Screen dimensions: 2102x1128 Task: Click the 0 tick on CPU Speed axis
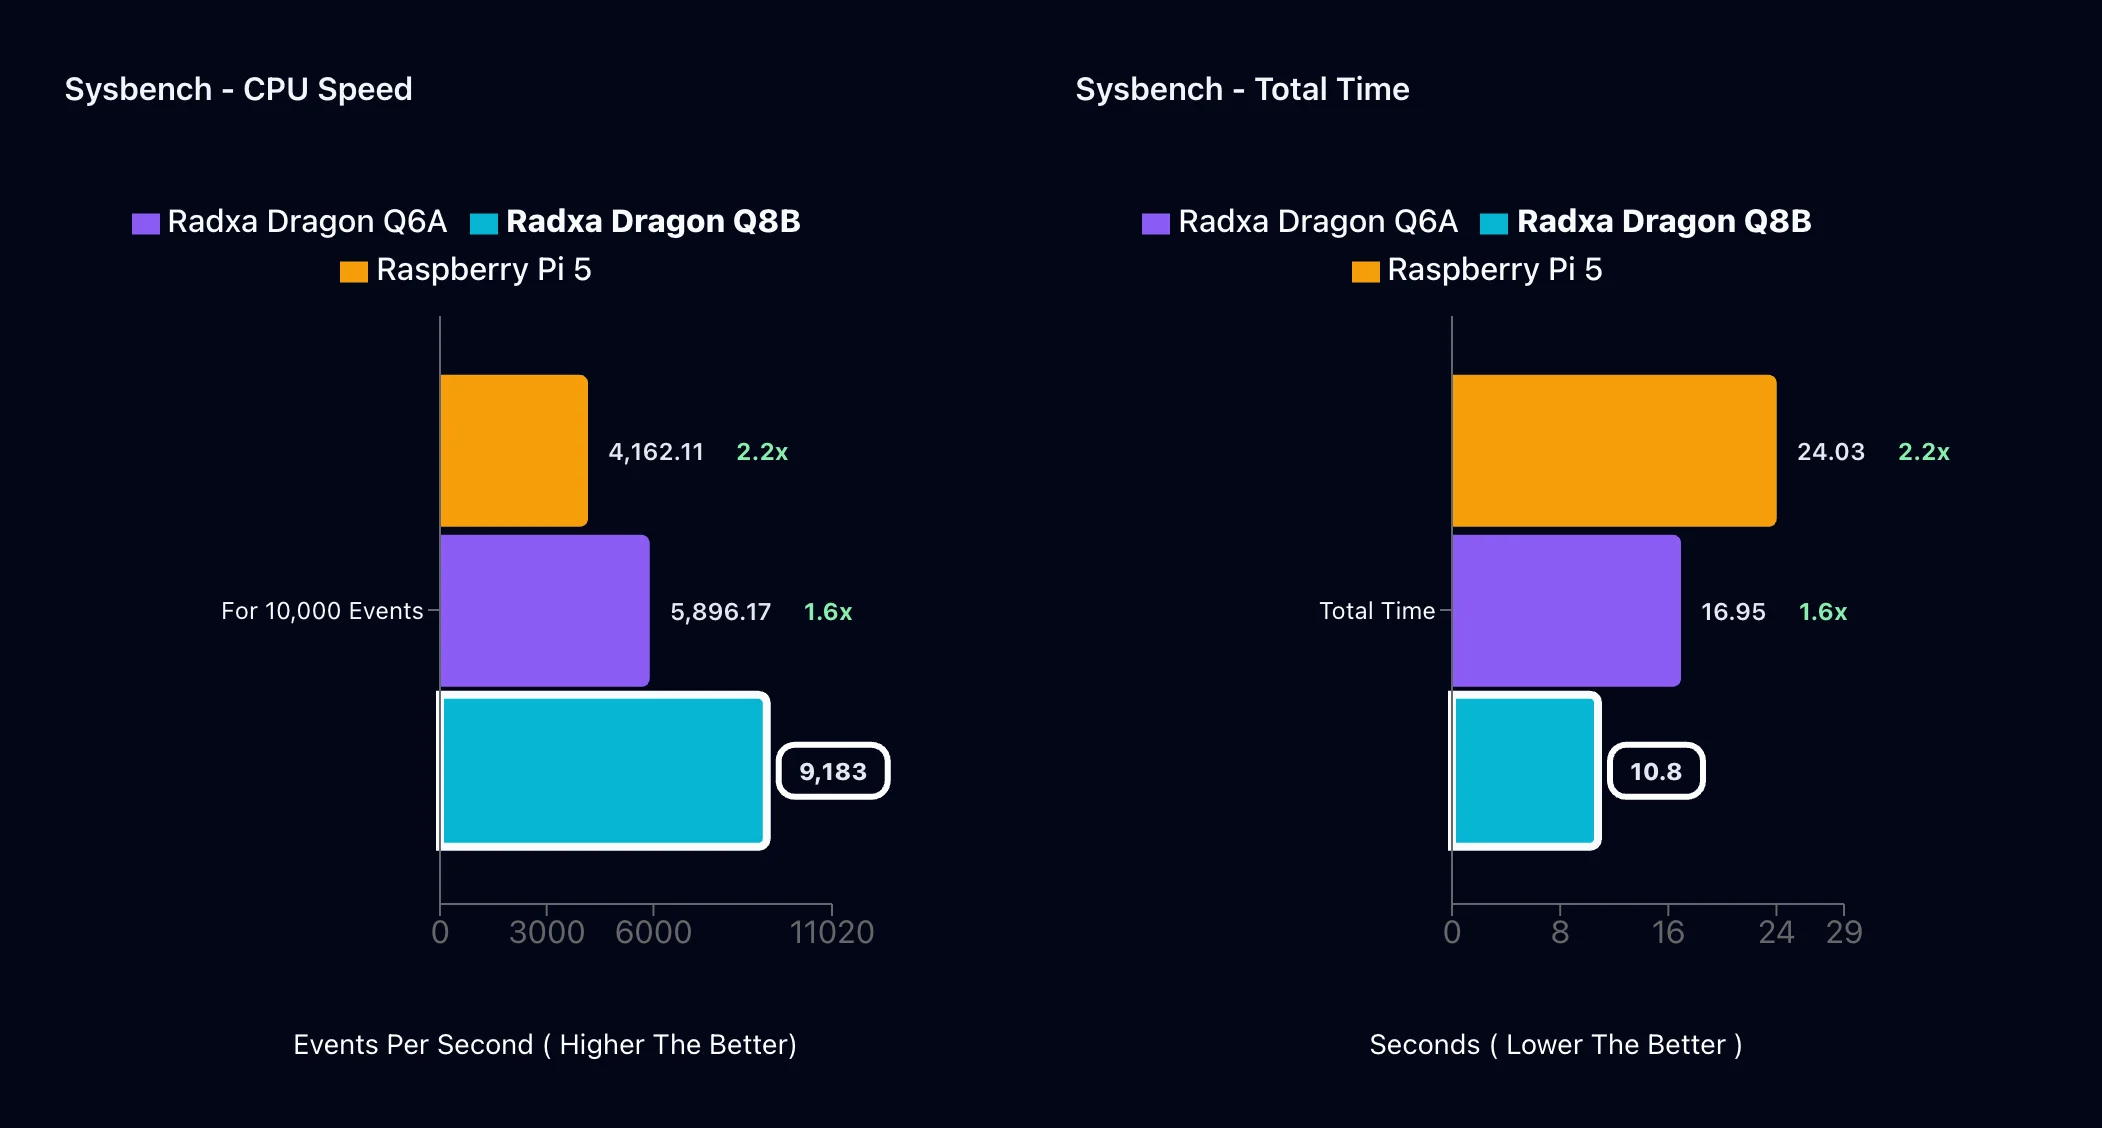(440, 932)
